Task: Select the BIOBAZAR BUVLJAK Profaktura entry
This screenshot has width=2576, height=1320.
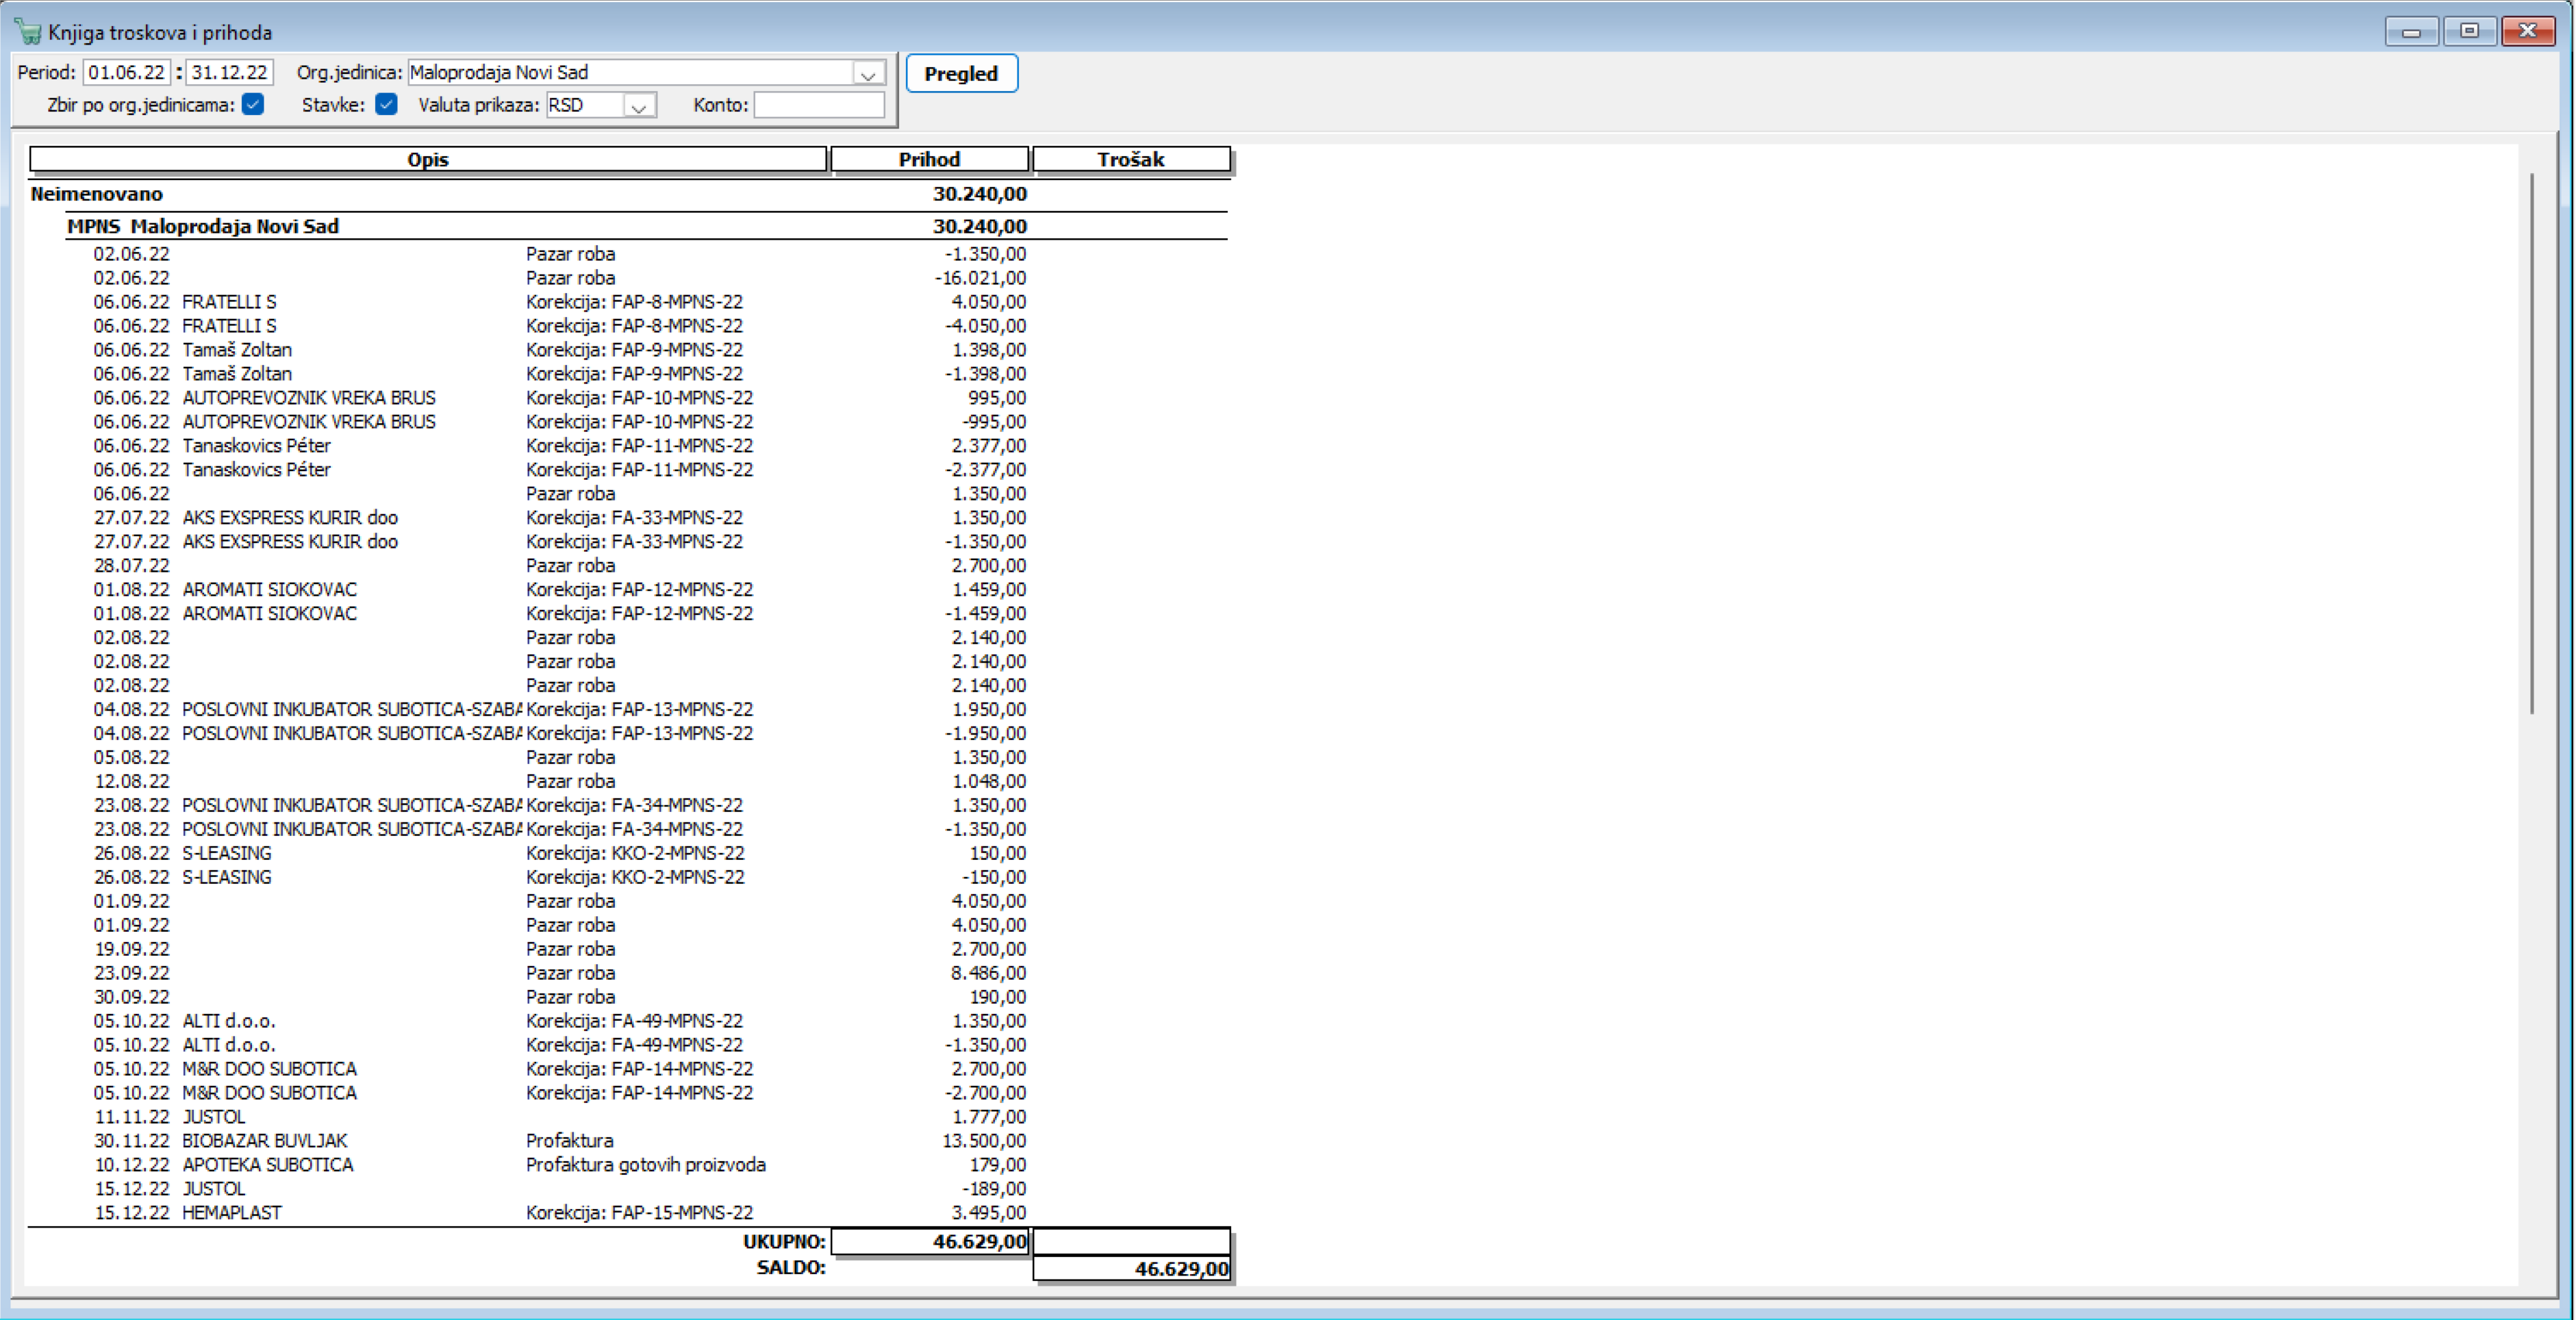Action: point(265,1141)
